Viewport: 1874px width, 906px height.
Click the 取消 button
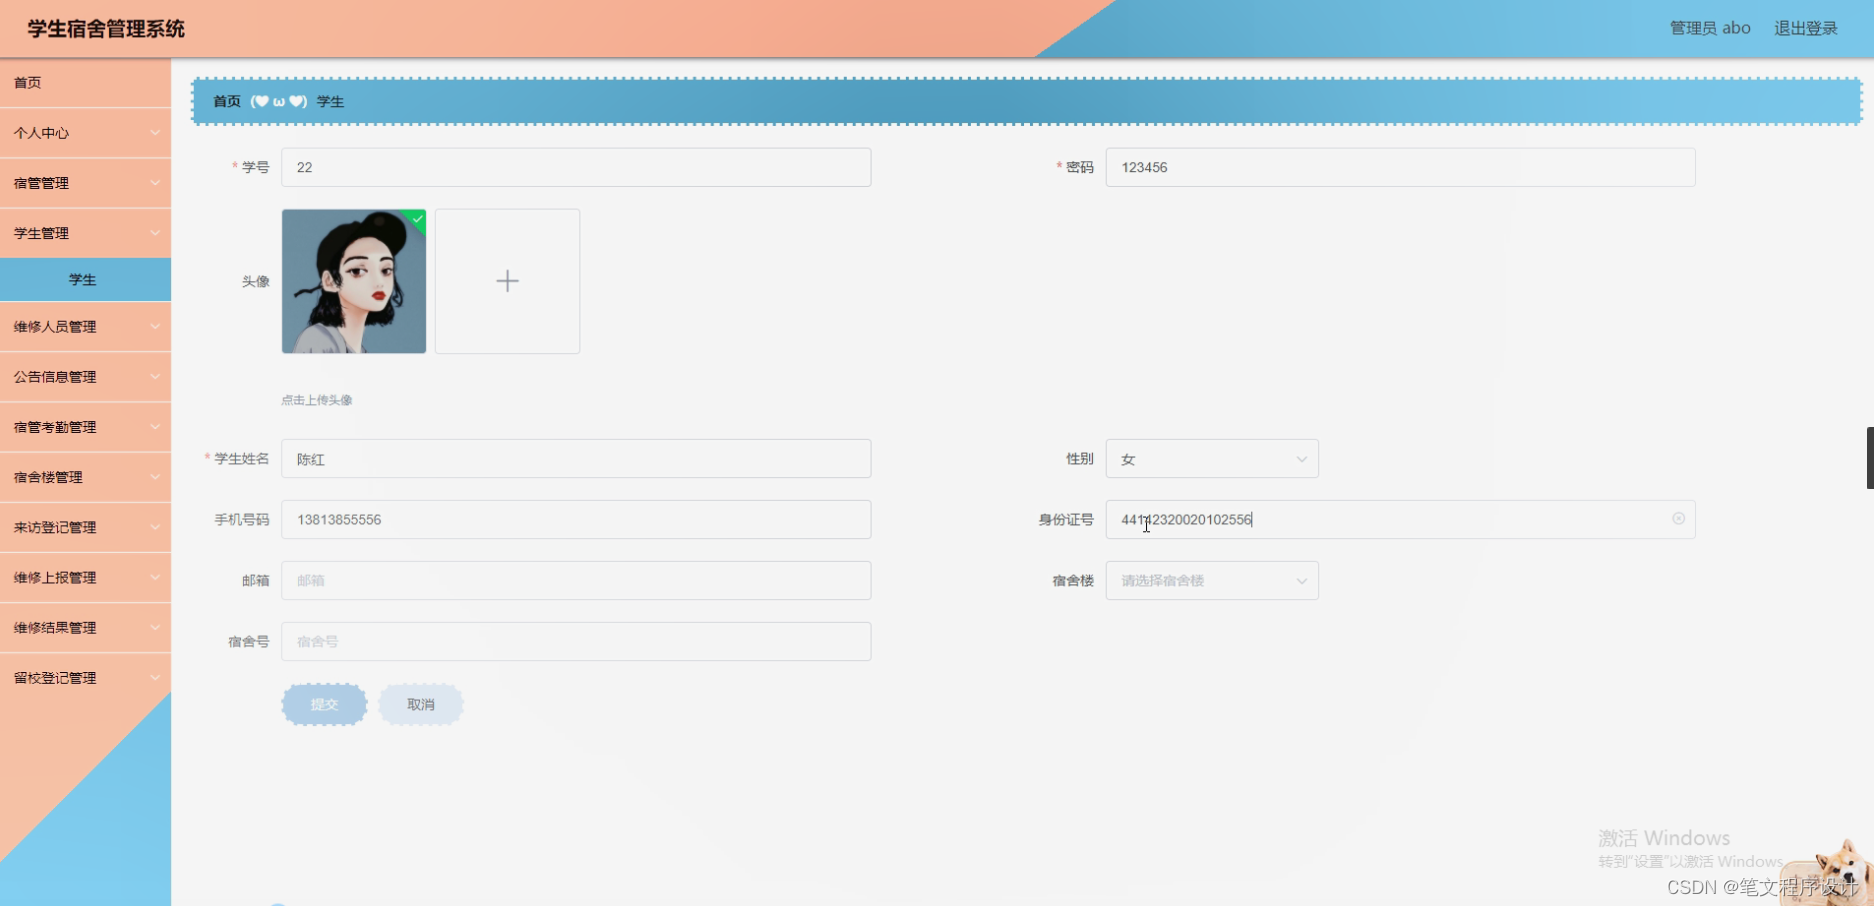pyautogui.click(x=420, y=704)
